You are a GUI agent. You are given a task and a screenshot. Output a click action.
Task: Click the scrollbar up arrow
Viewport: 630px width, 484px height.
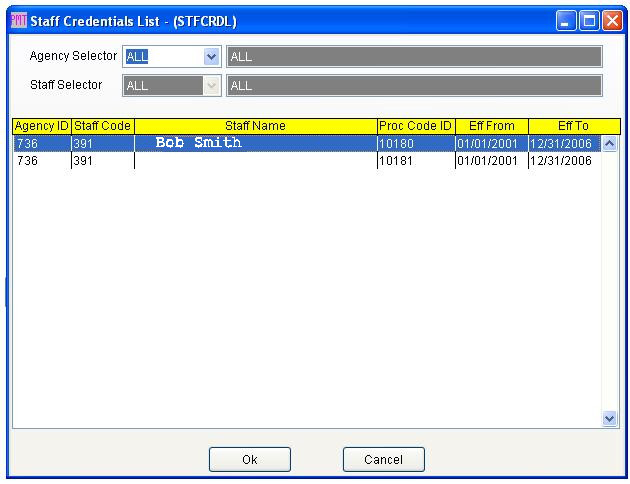tap(610, 144)
